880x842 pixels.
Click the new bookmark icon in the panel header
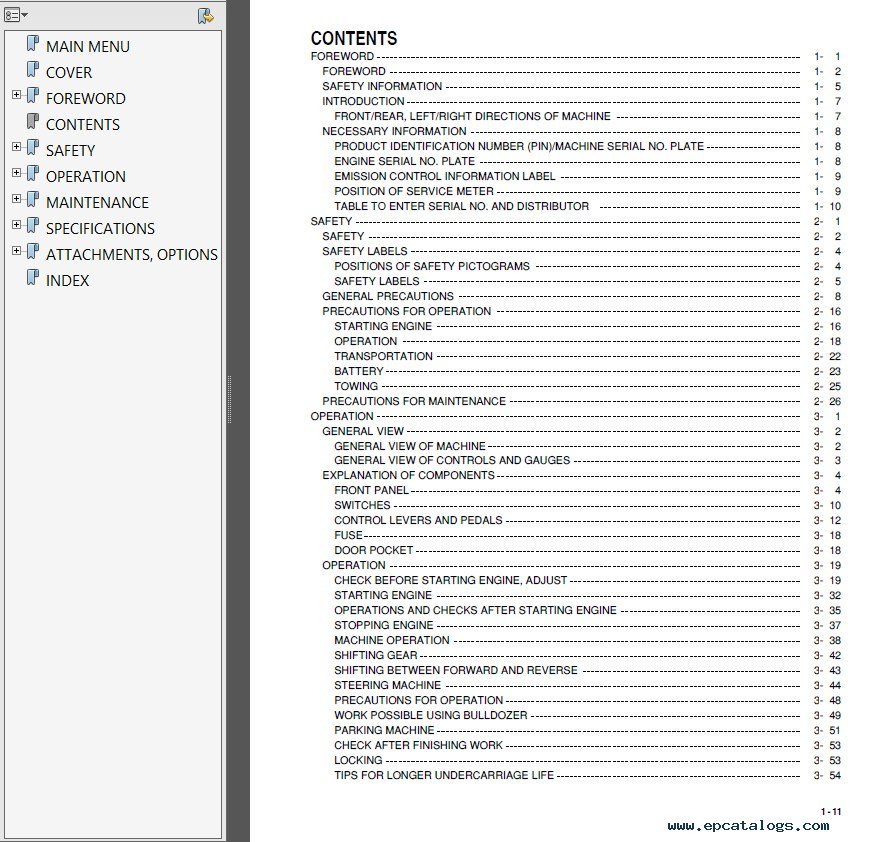[205, 16]
